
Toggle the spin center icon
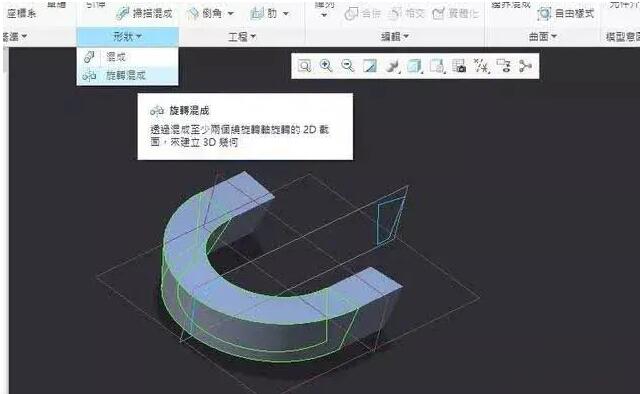[x=526, y=66]
